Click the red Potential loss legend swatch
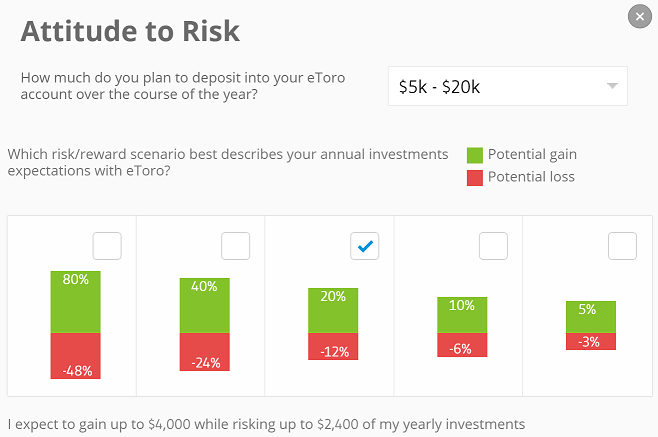658x437 pixels. coord(475,178)
